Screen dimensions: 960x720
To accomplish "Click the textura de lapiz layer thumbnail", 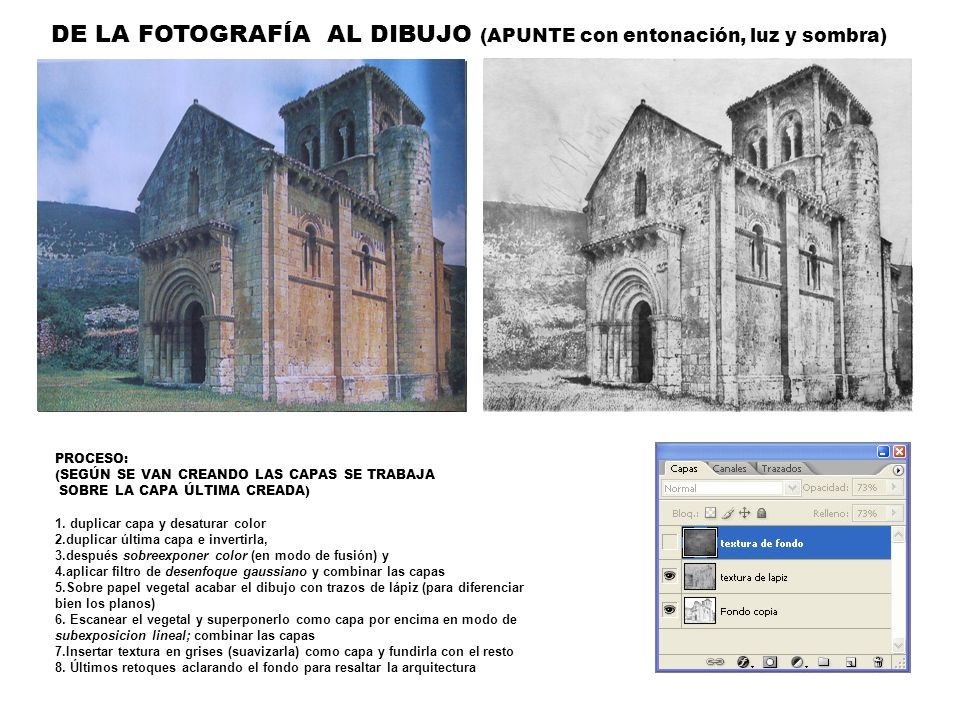I will [x=699, y=577].
